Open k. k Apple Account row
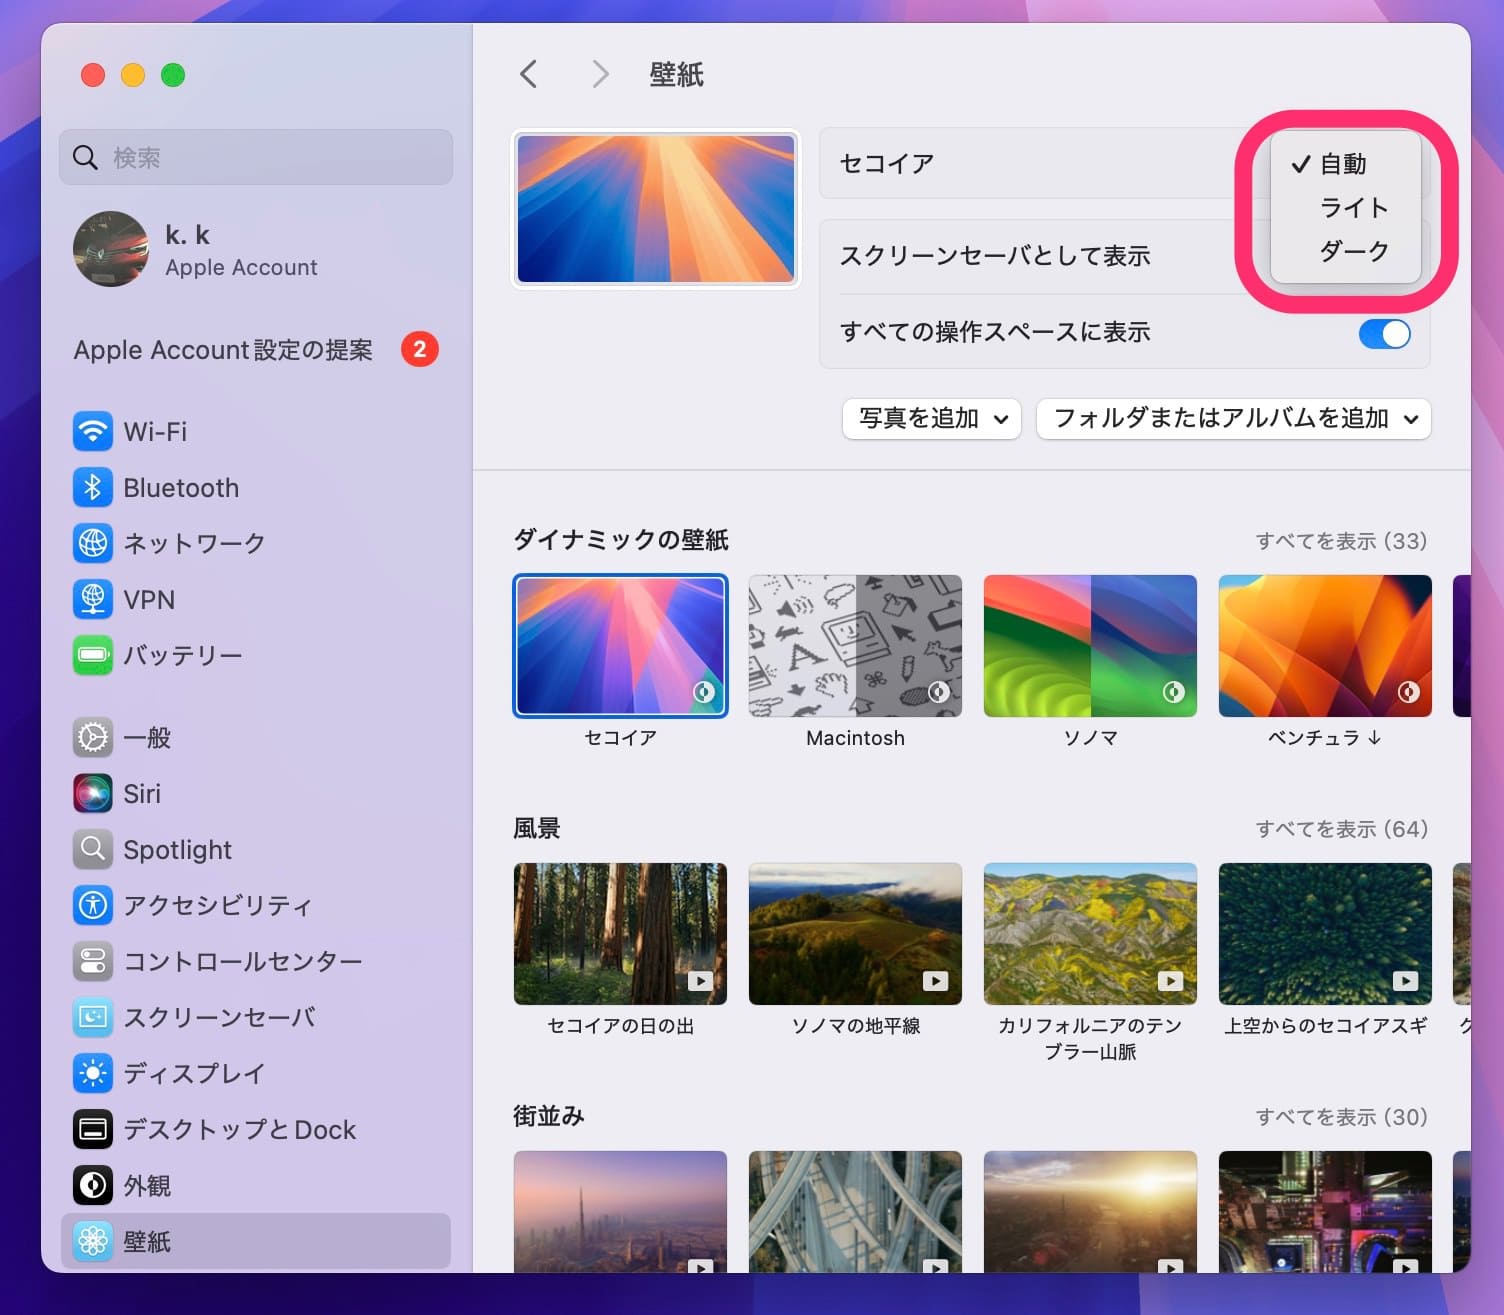Viewport: 1504px width, 1315px height. [256, 249]
